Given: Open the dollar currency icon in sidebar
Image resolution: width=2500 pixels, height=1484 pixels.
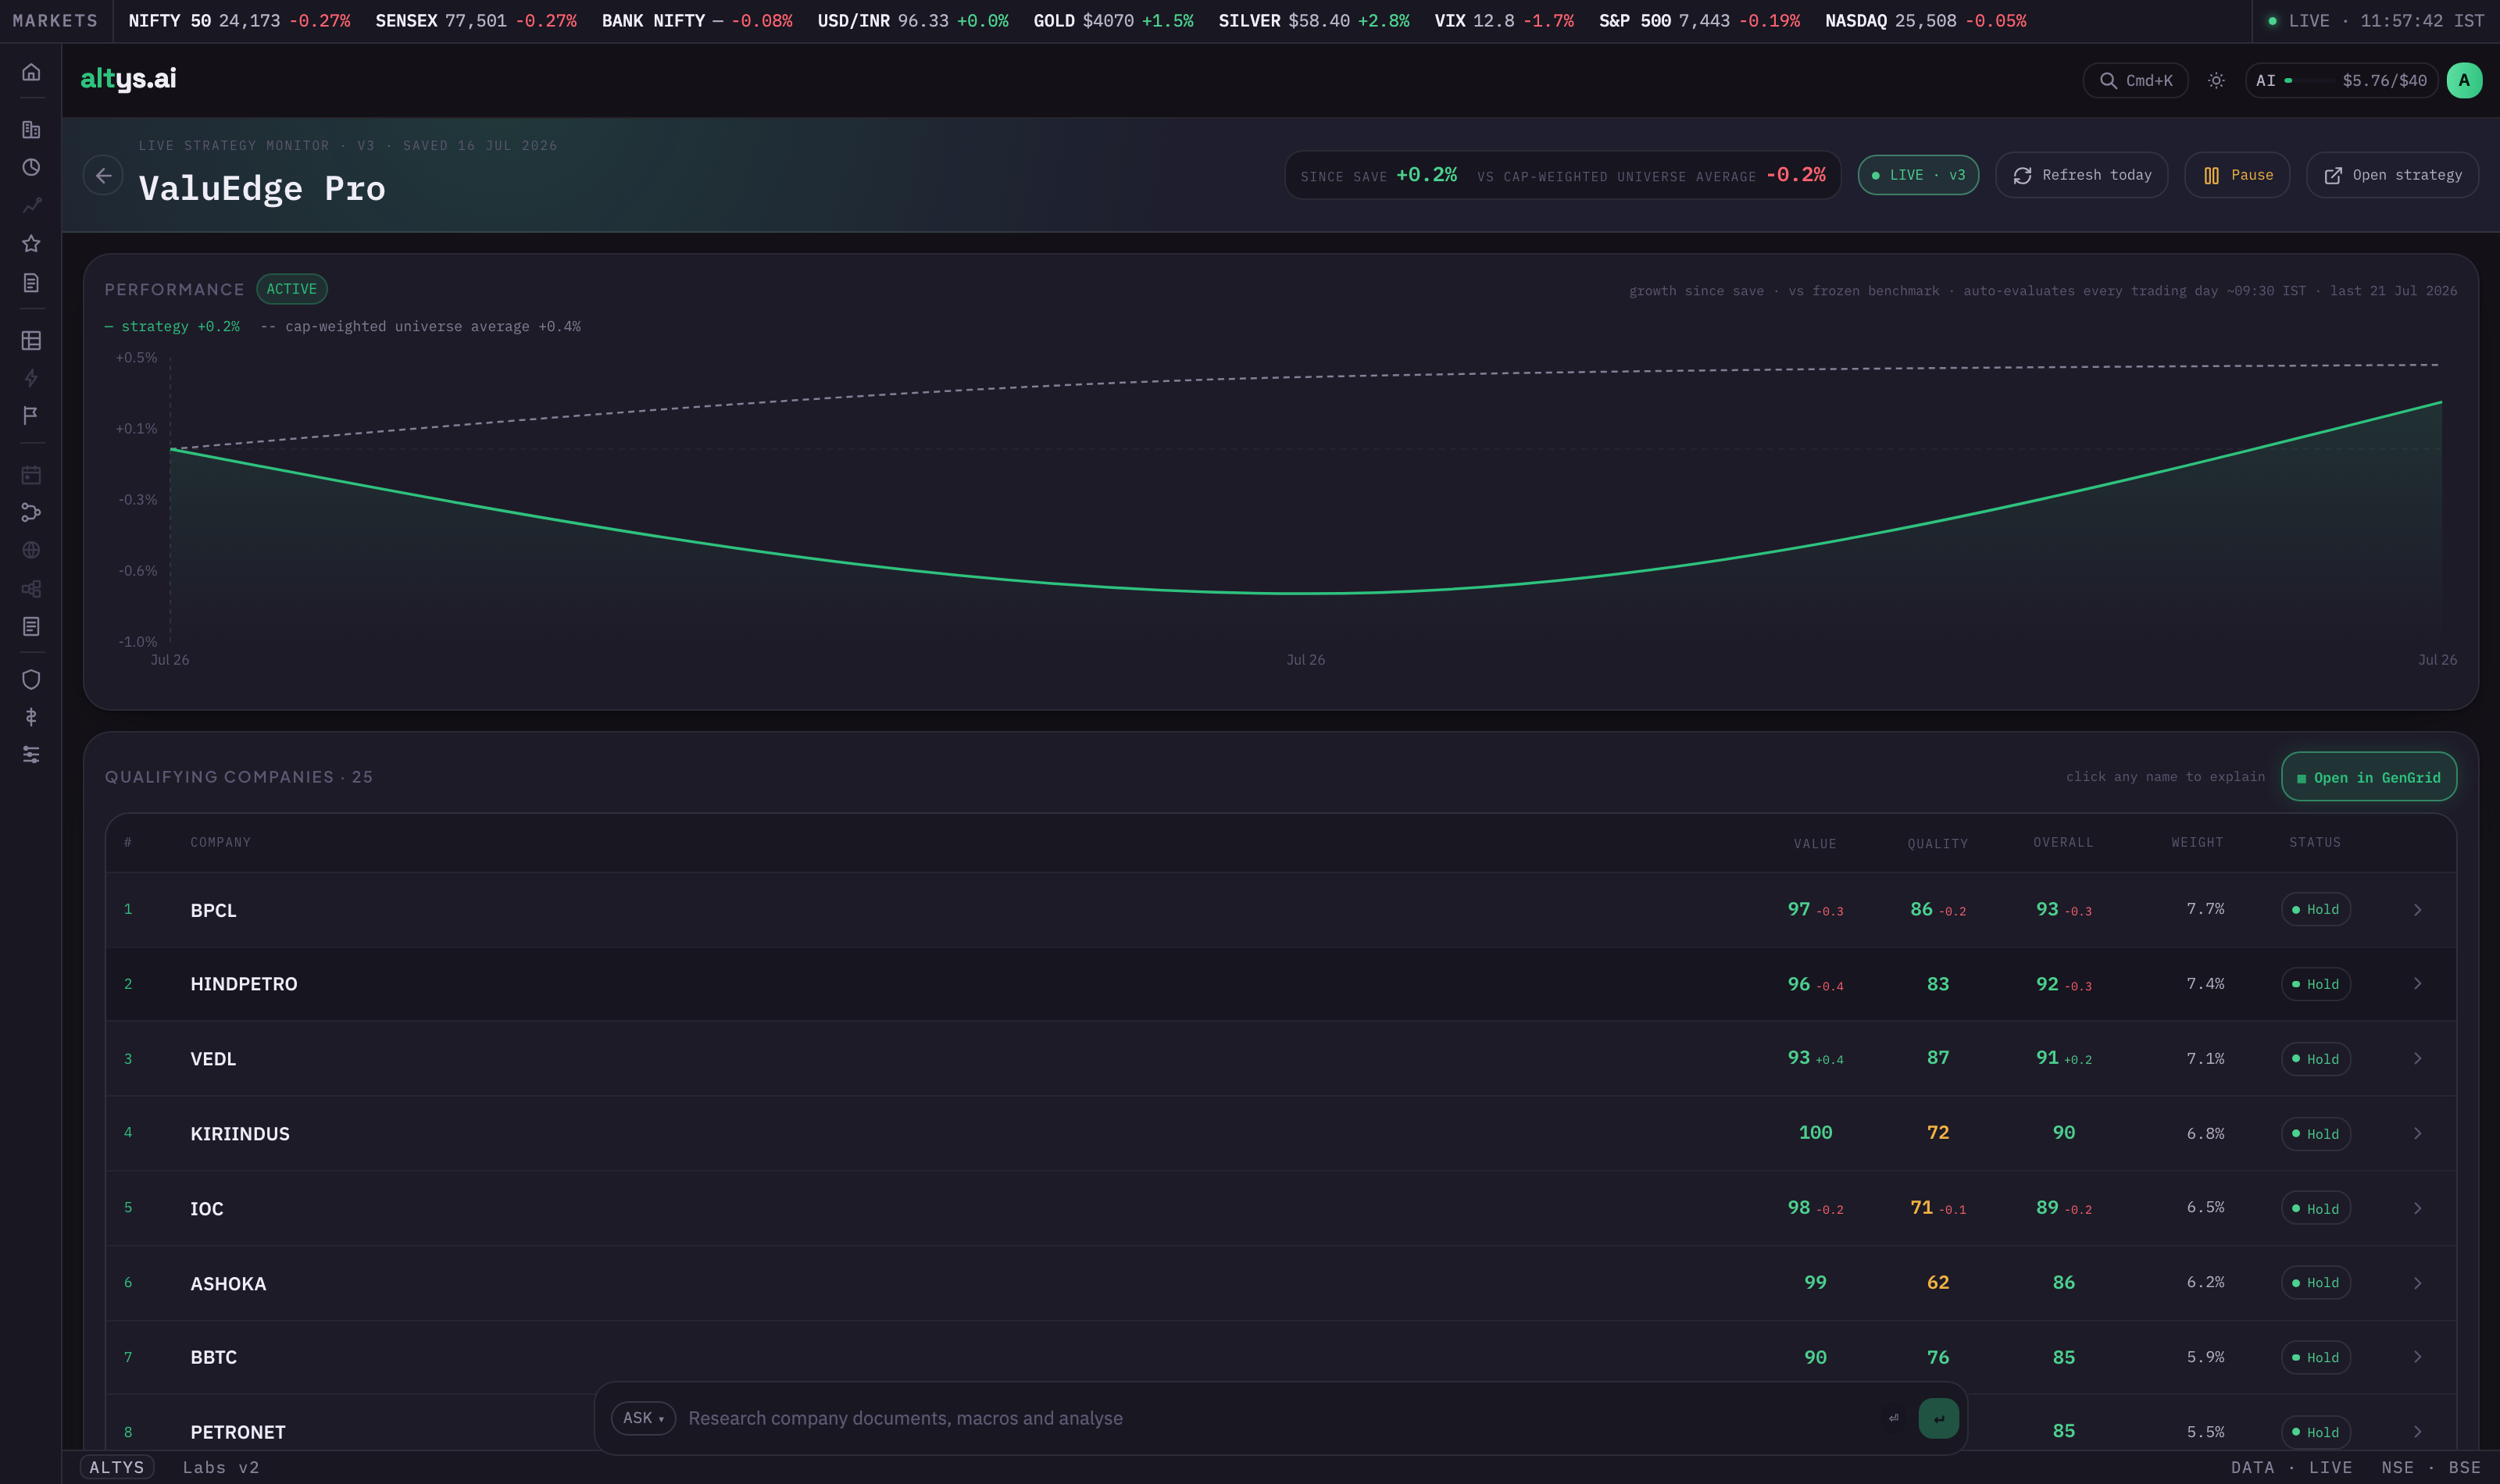Looking at the screenshot, I should click(x=31, y=717).
